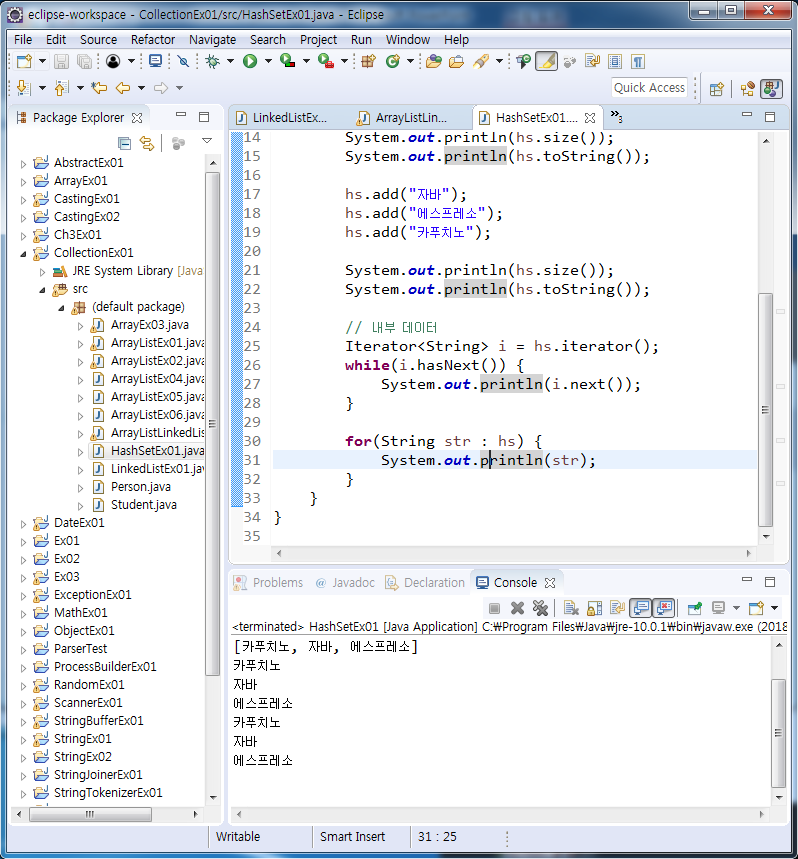Click the Debug bug icon
798x859 pixels.
tap(213, 61)
